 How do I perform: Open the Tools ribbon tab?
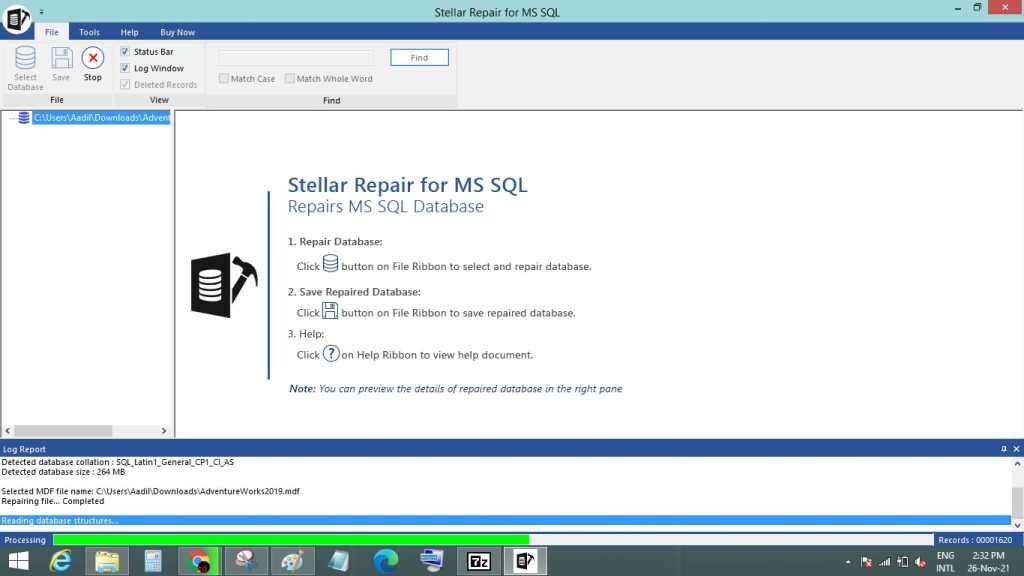click(x=89, y=32)
